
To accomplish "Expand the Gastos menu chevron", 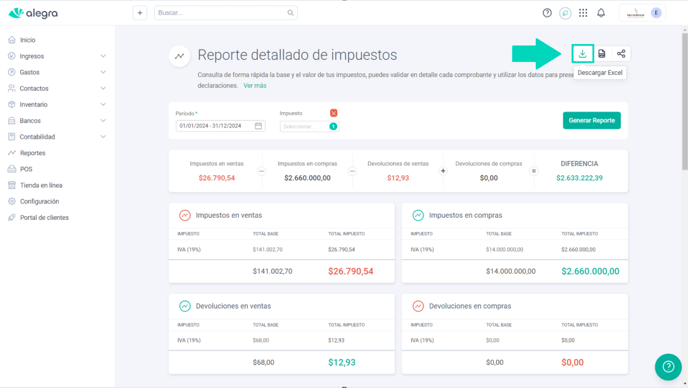I will click(x=103, y=72).
